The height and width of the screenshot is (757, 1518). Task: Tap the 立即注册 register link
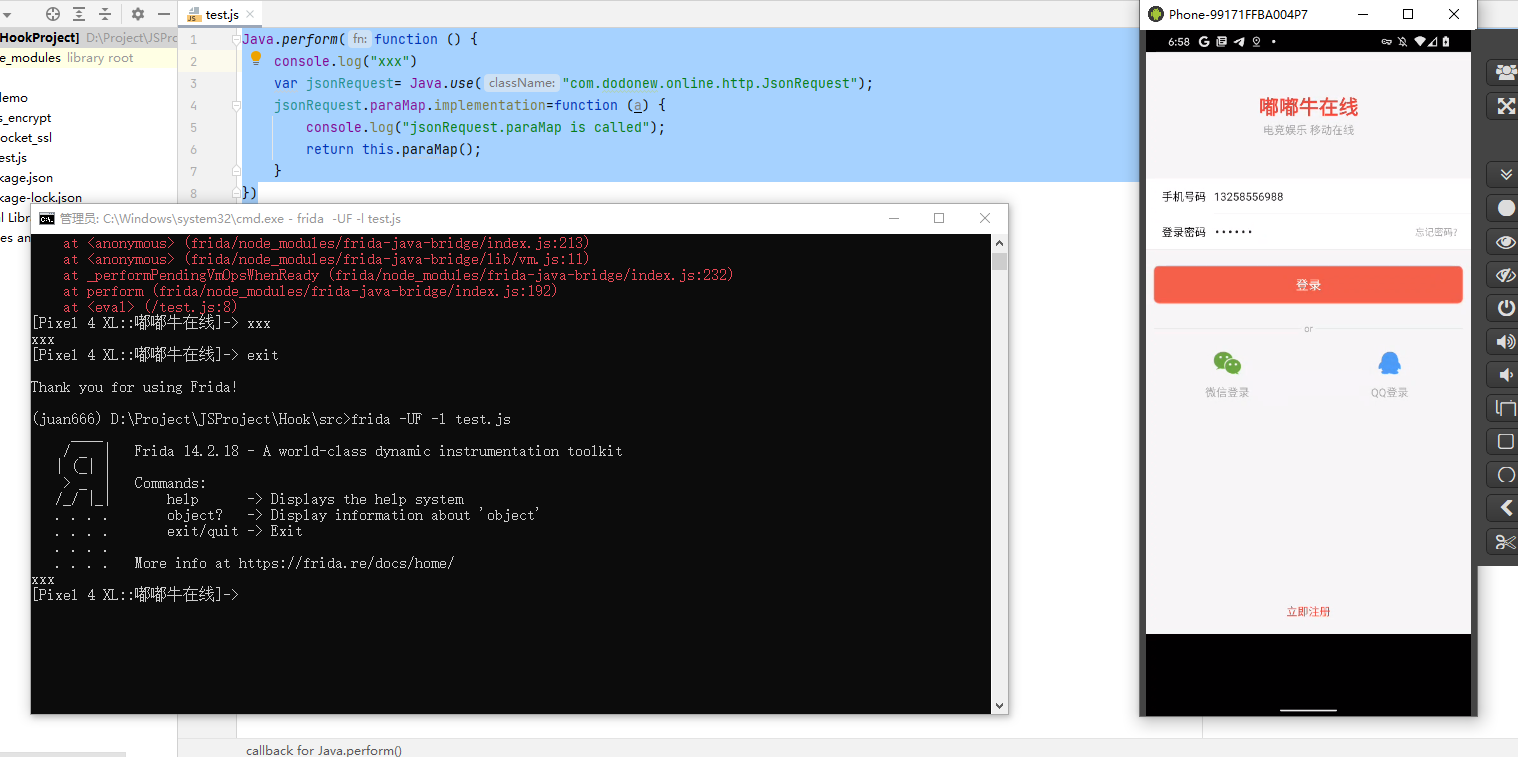click(1308, 611)
